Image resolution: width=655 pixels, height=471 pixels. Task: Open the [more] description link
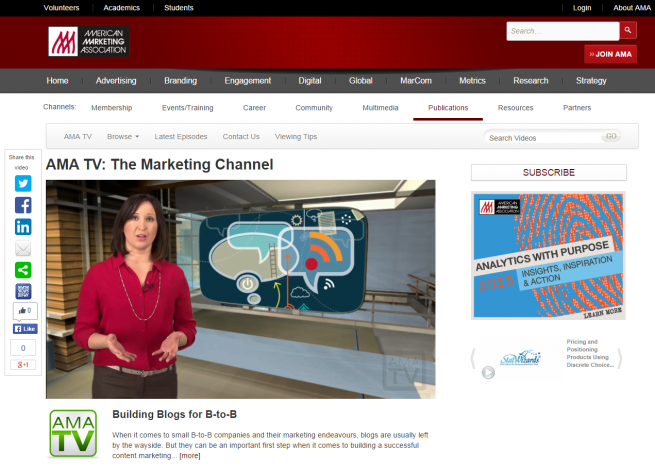[x=189, y=456]
